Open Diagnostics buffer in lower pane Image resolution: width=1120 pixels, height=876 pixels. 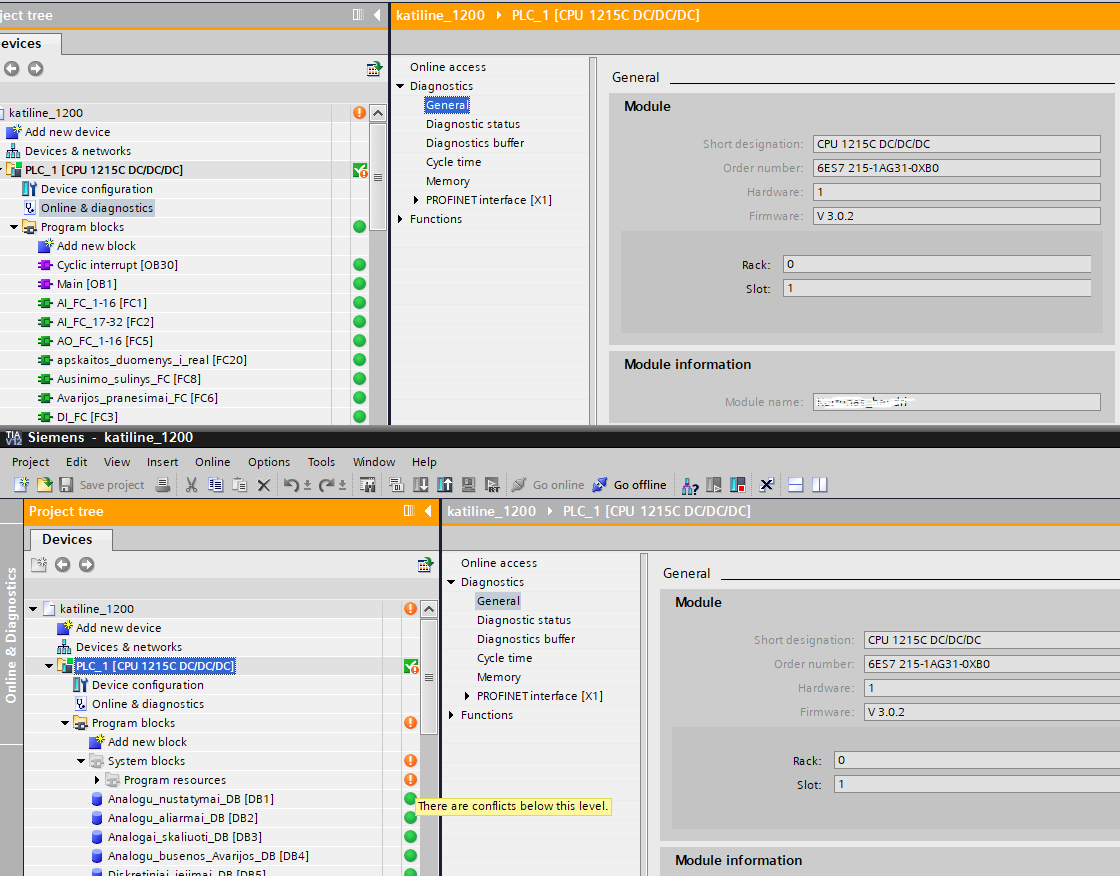[525, 639]
